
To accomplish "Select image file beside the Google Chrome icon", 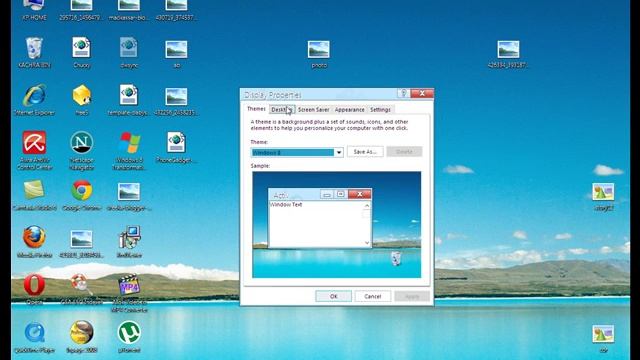I will point(129,196).
